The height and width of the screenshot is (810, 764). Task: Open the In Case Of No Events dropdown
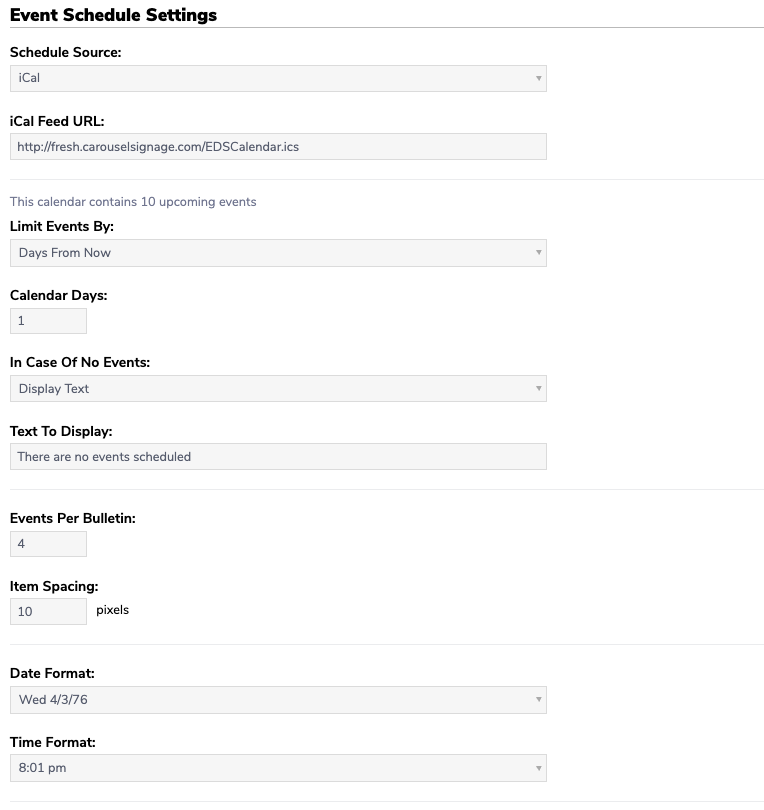coord(278,388)
